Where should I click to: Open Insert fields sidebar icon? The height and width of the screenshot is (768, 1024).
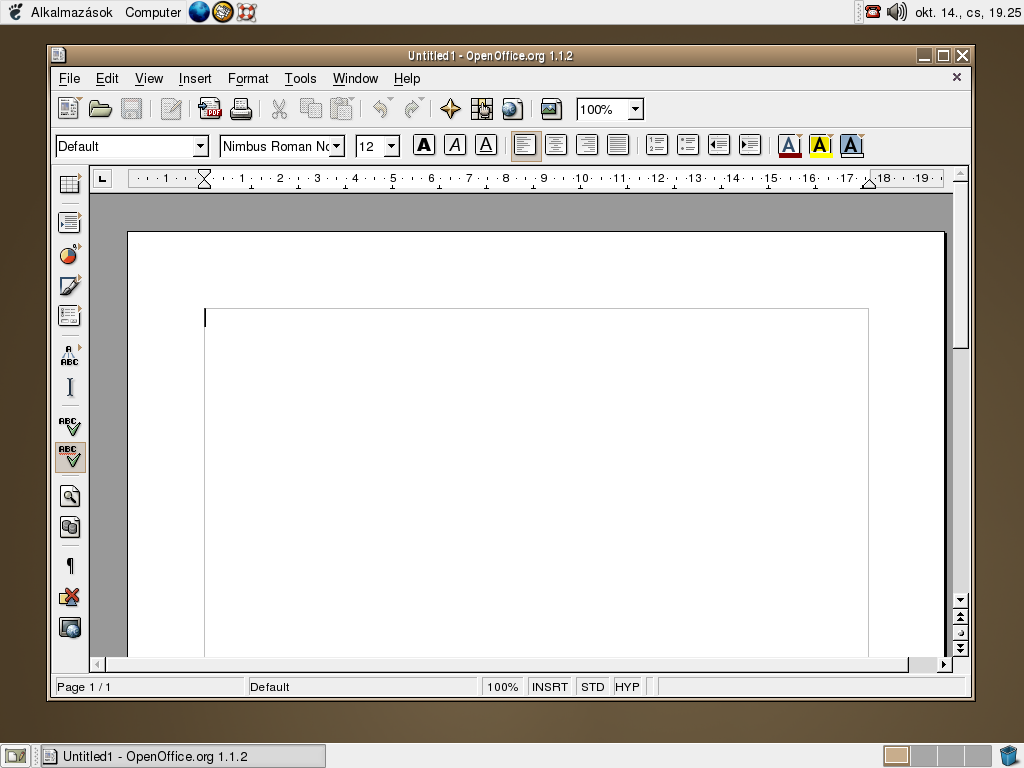pyautogui.click(x=70, y=223)
